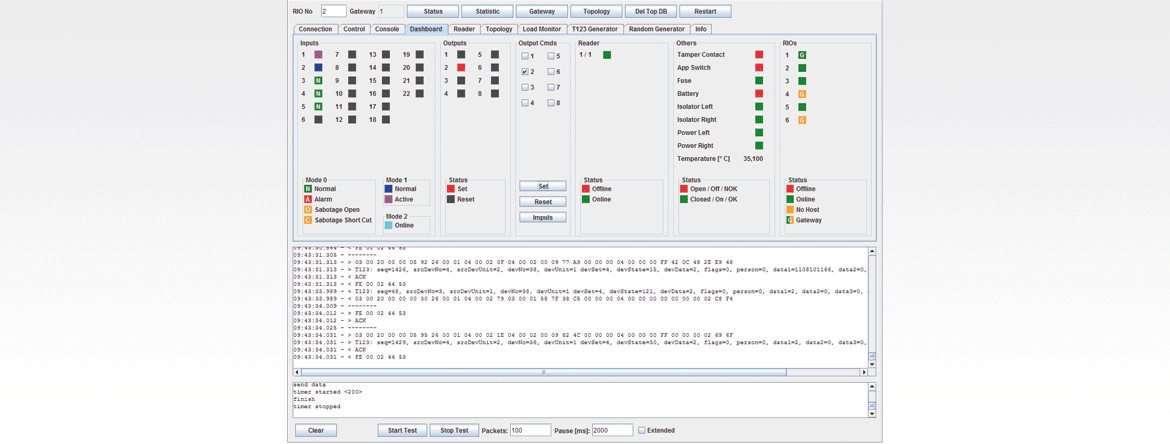1170x444 pixels.
Task: Click the Input 1 active status indicator
Action: [x=318, y=54]
